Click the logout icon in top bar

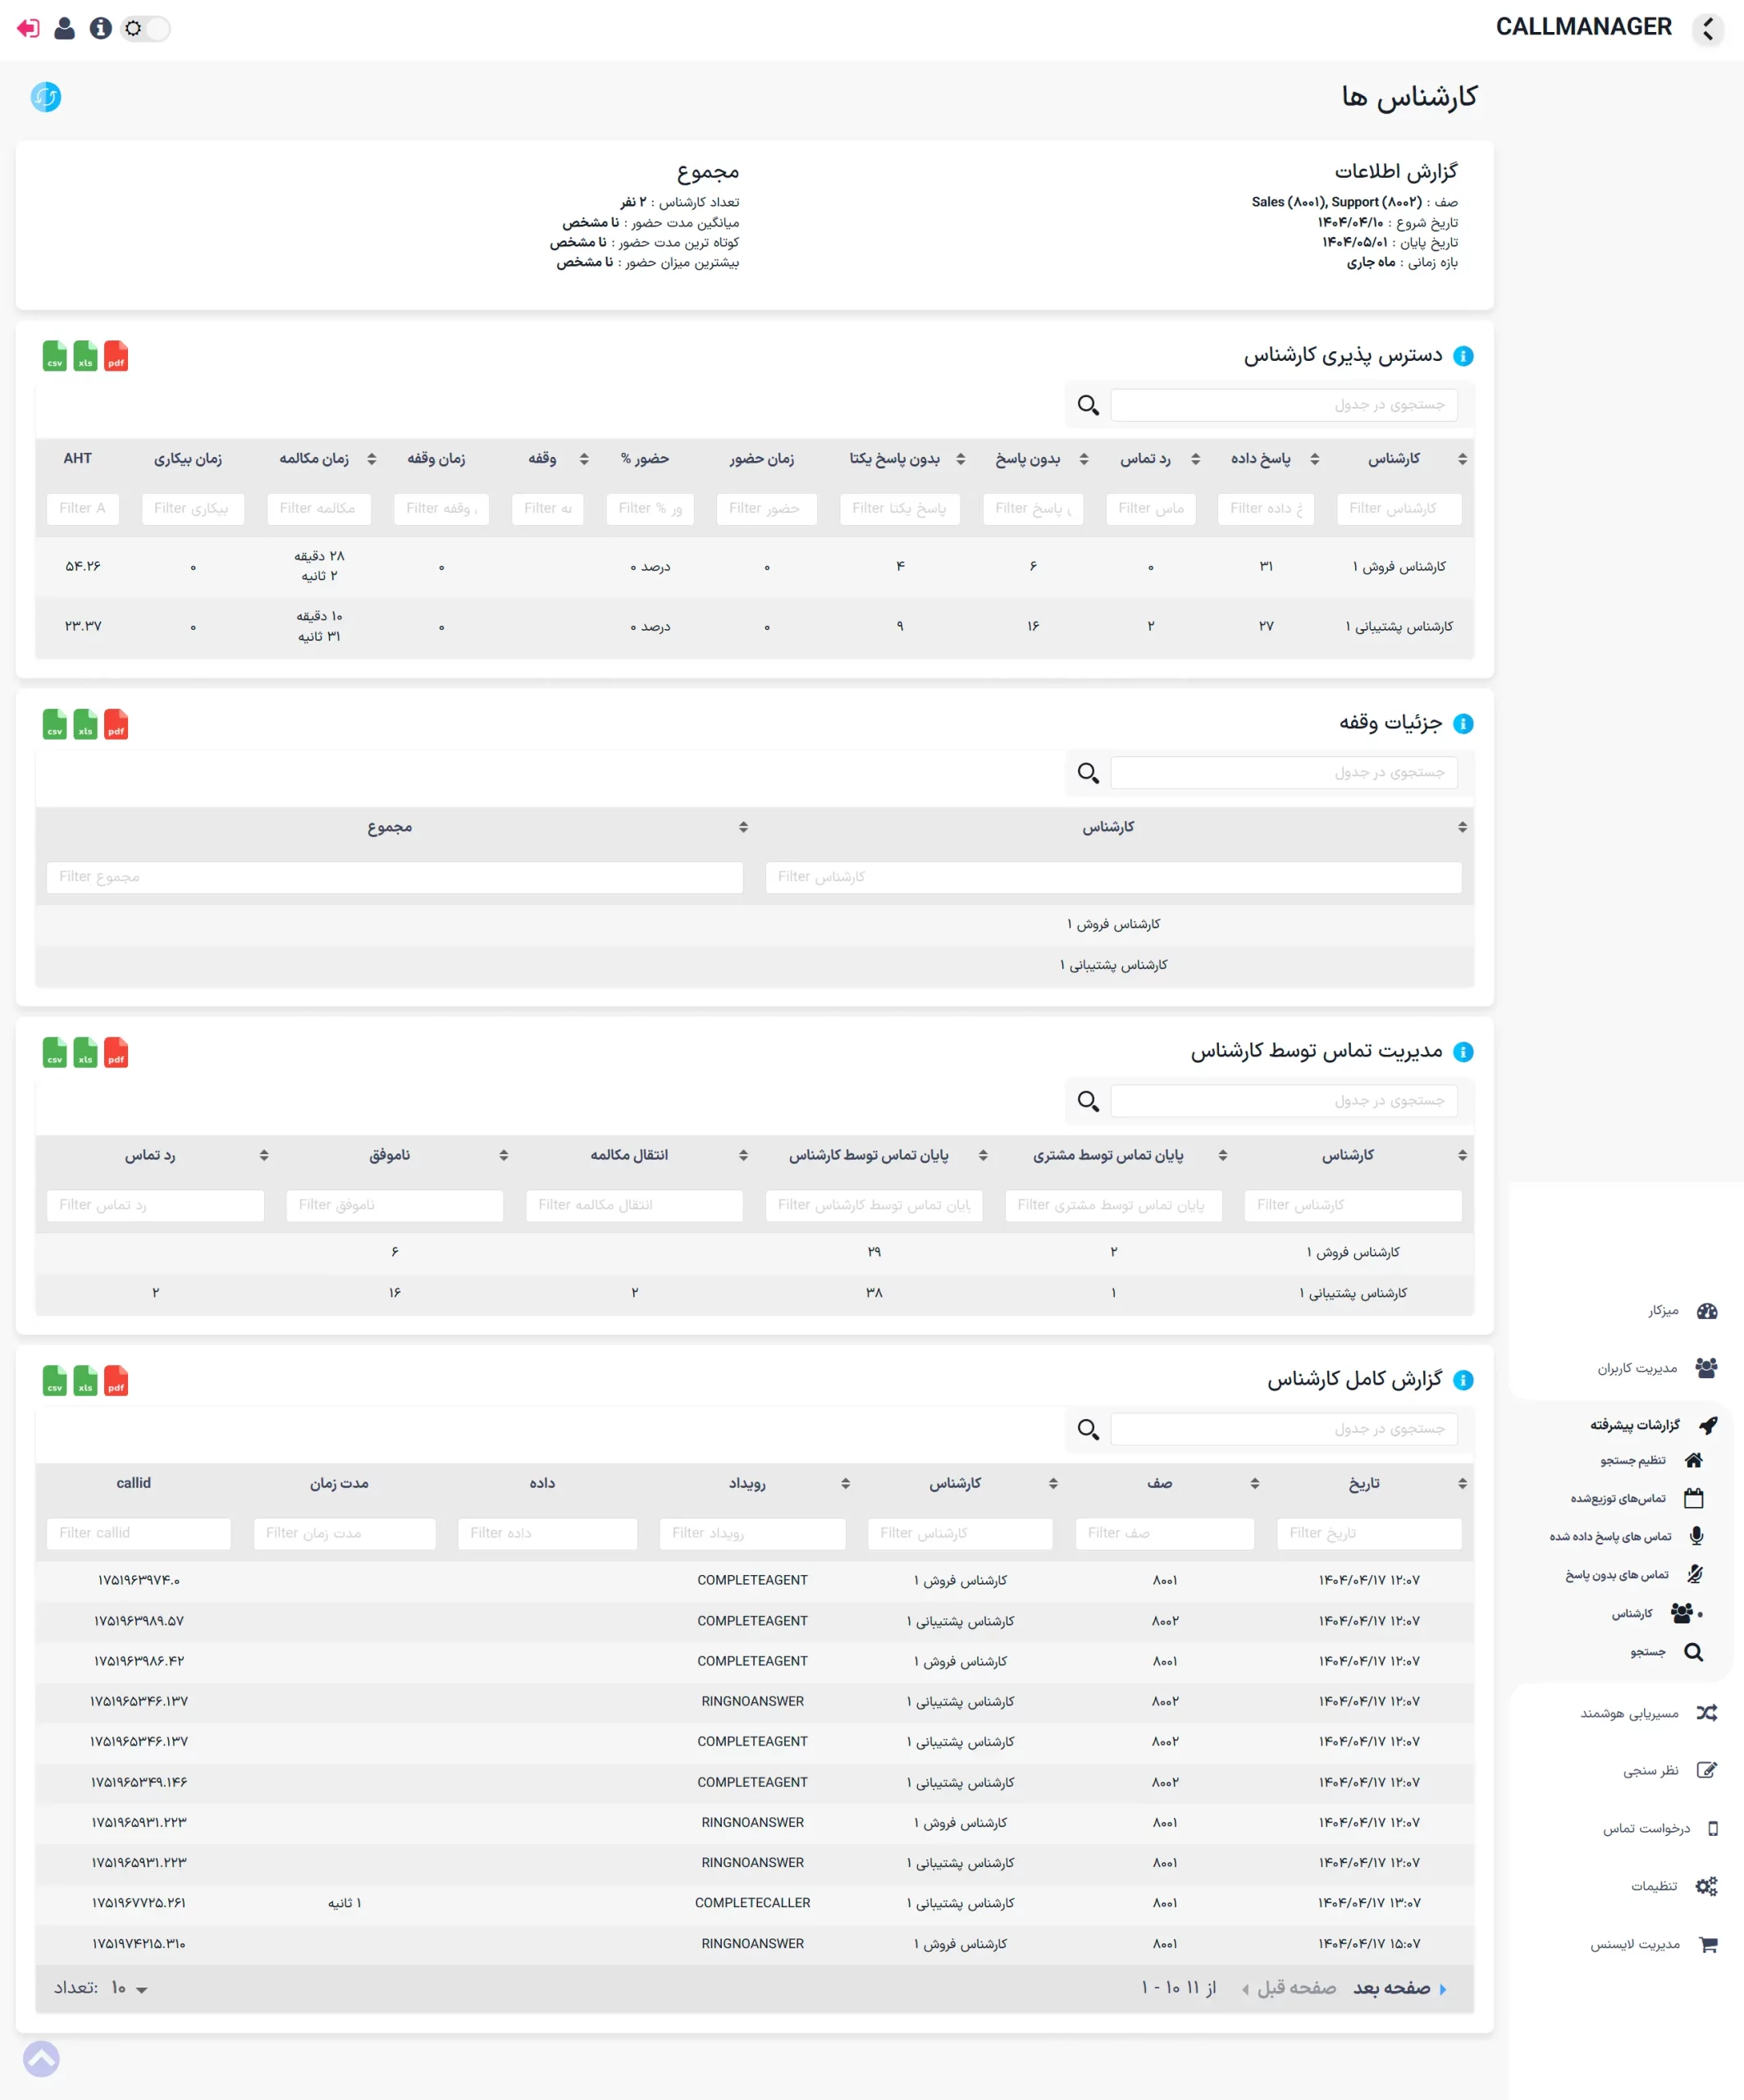pos(28,28)
